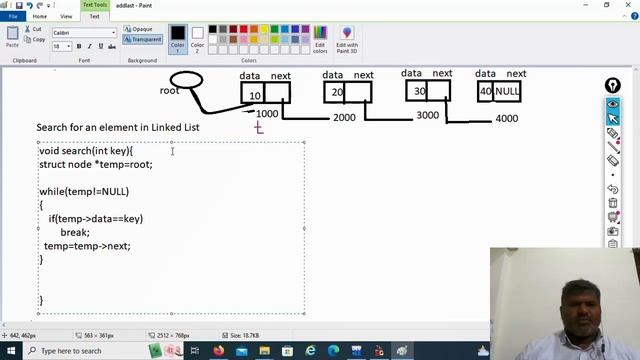Toggle underline formatting
This screenshot has height=360, width=640.
[100, 47]
